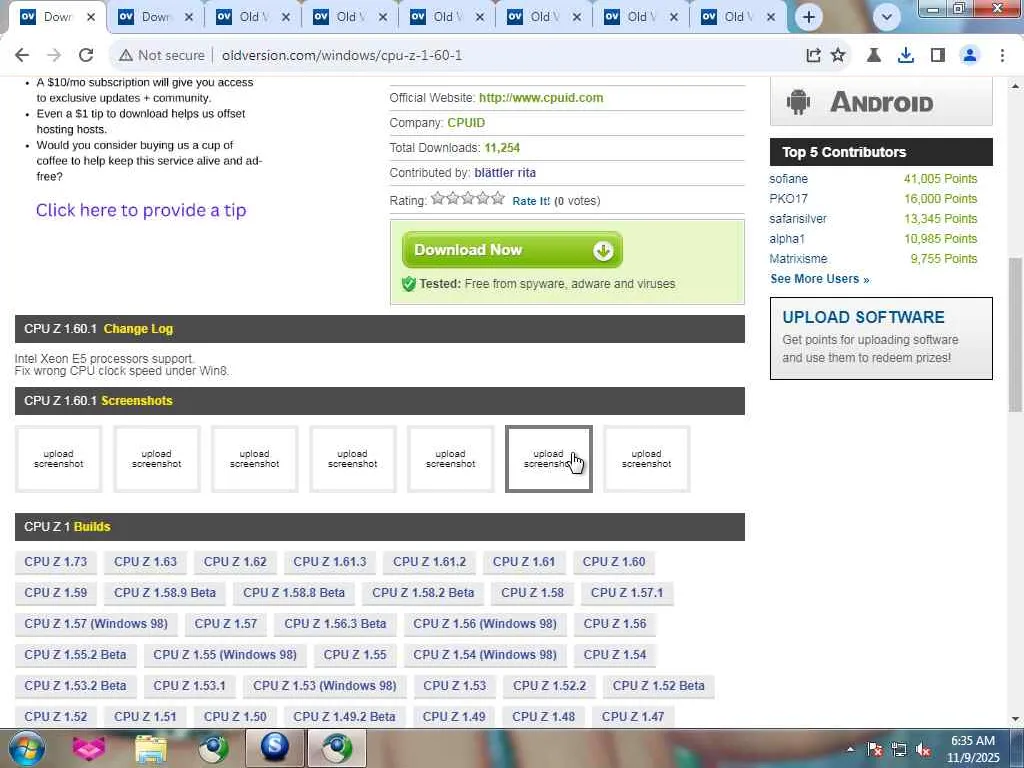Open a new tab with plus button

coord(808,17)
